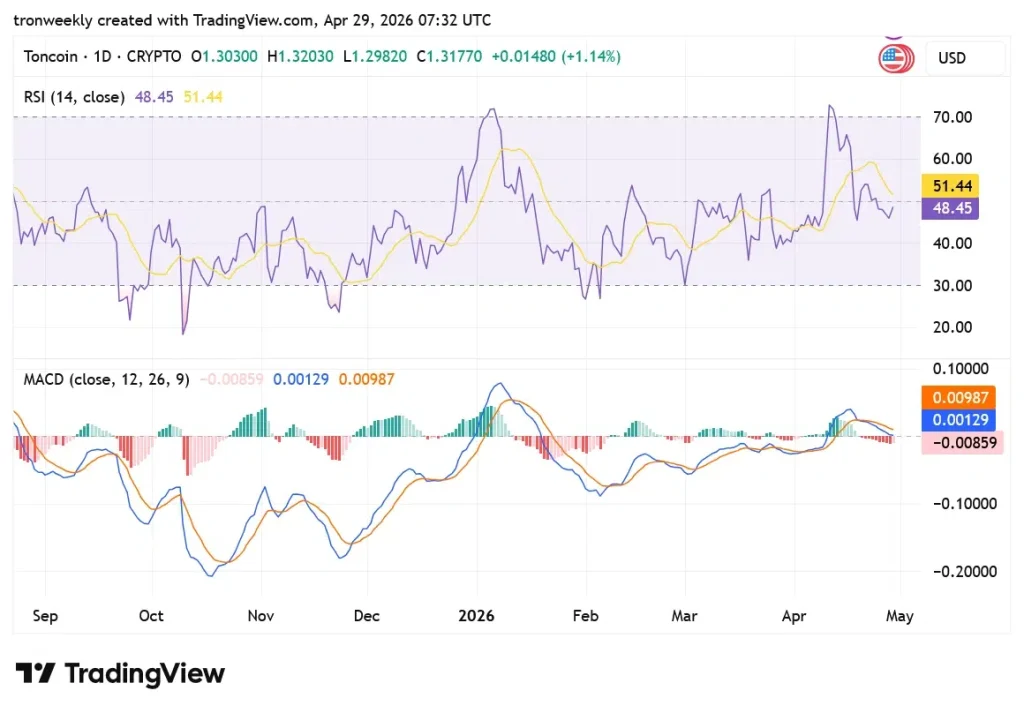Click the yellow RSI MA value 51.44 in legend
The height and width of the screenshot is (713, 1024).
click(x=202, y=97)
